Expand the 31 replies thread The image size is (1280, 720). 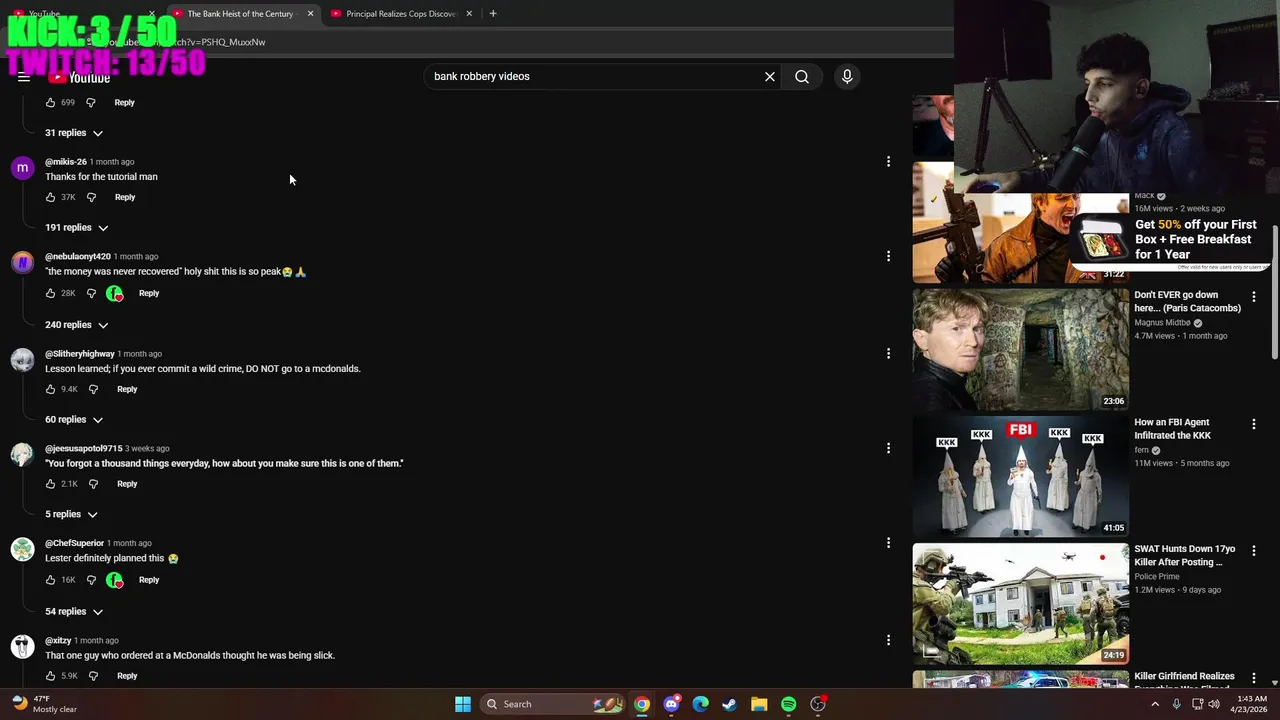74,133
